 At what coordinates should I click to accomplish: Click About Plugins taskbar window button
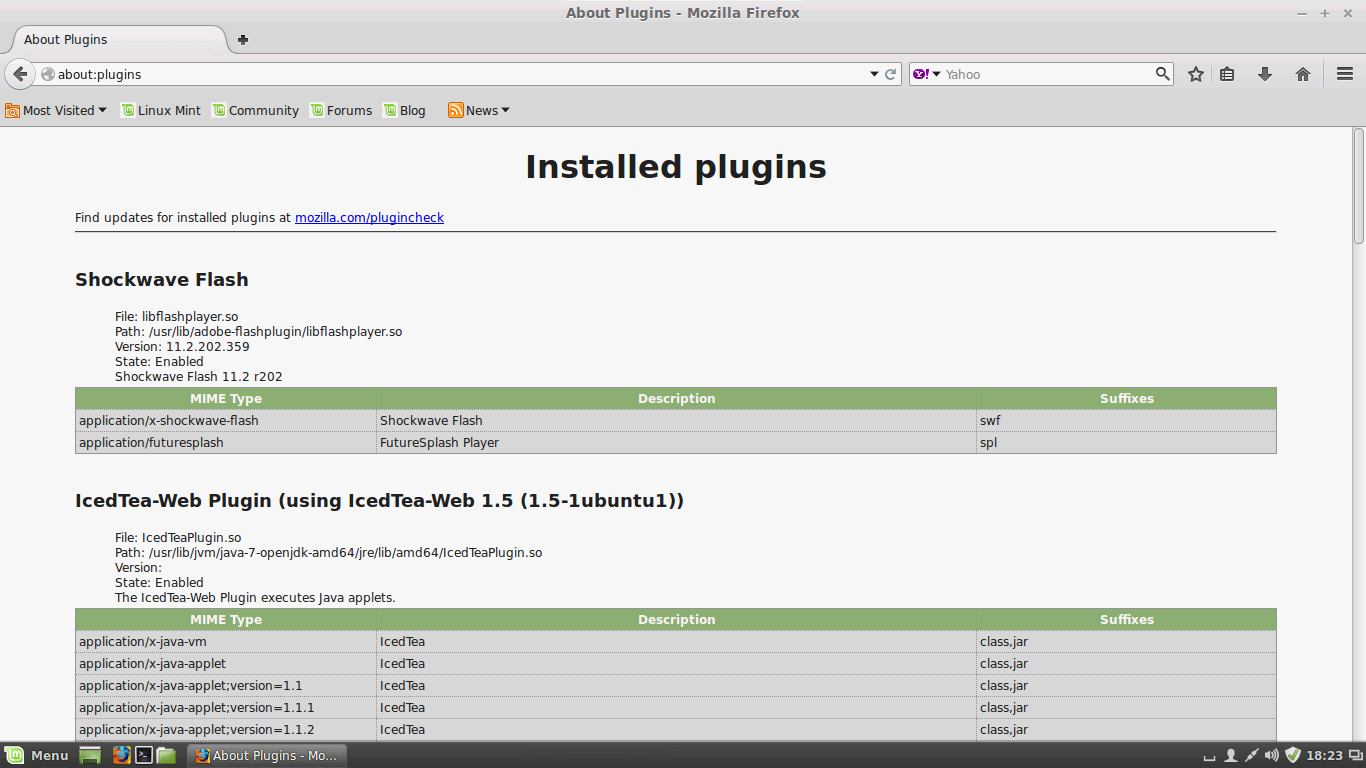pyautogui.click(x=266, y=755)
